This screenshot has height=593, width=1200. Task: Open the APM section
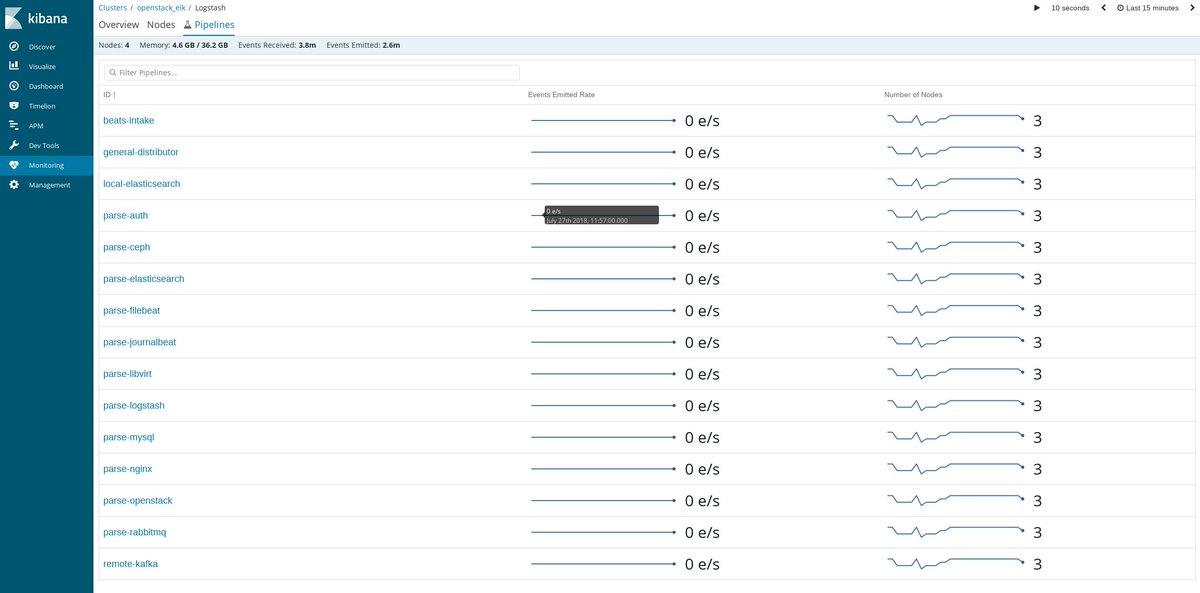[x=32, y=125]
